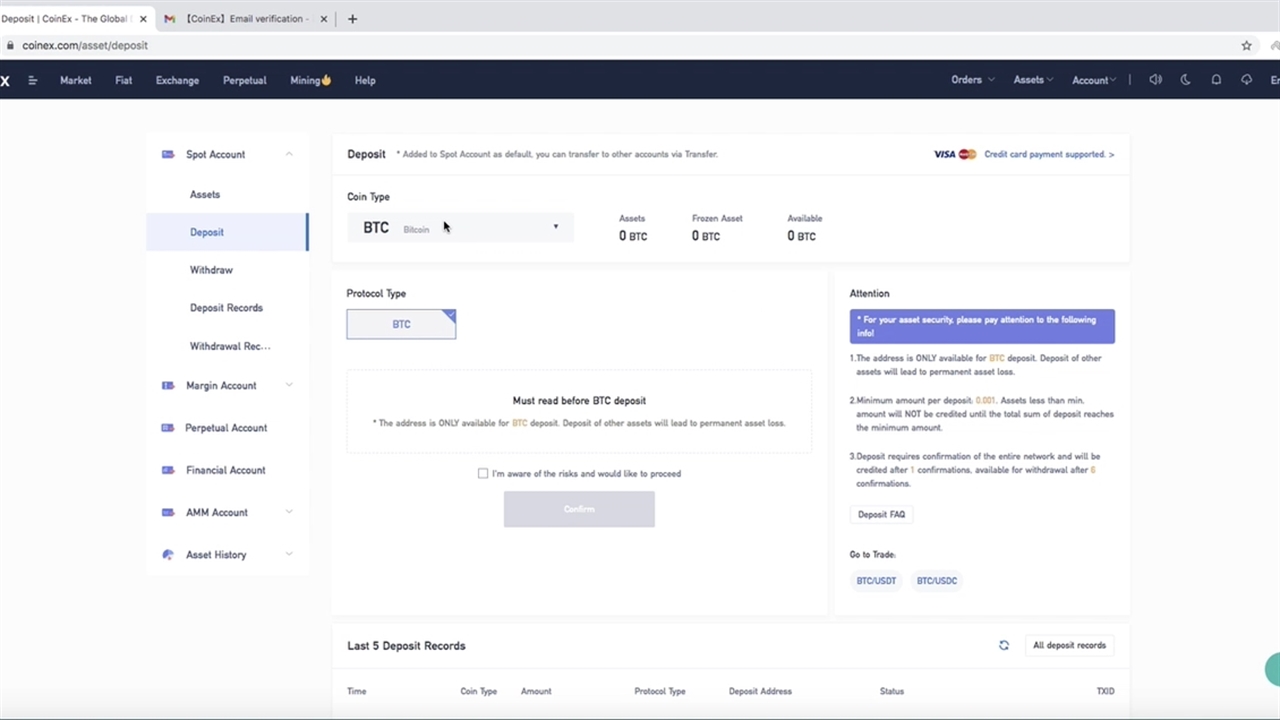
Task: Toggle dark mode with moon icon
Action: (1186, 80)
